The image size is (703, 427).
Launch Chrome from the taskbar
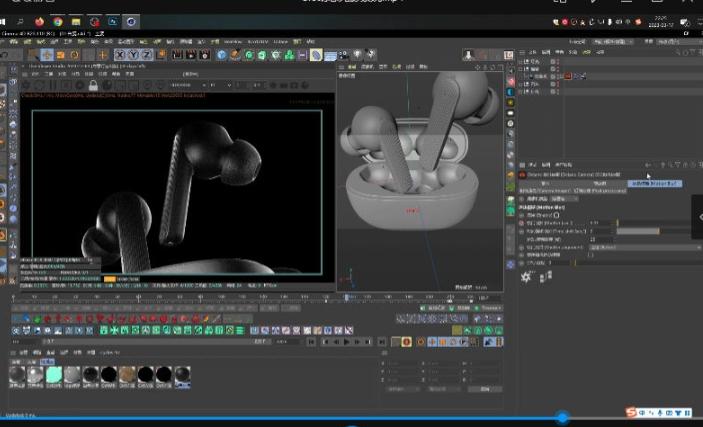point(57,20)
